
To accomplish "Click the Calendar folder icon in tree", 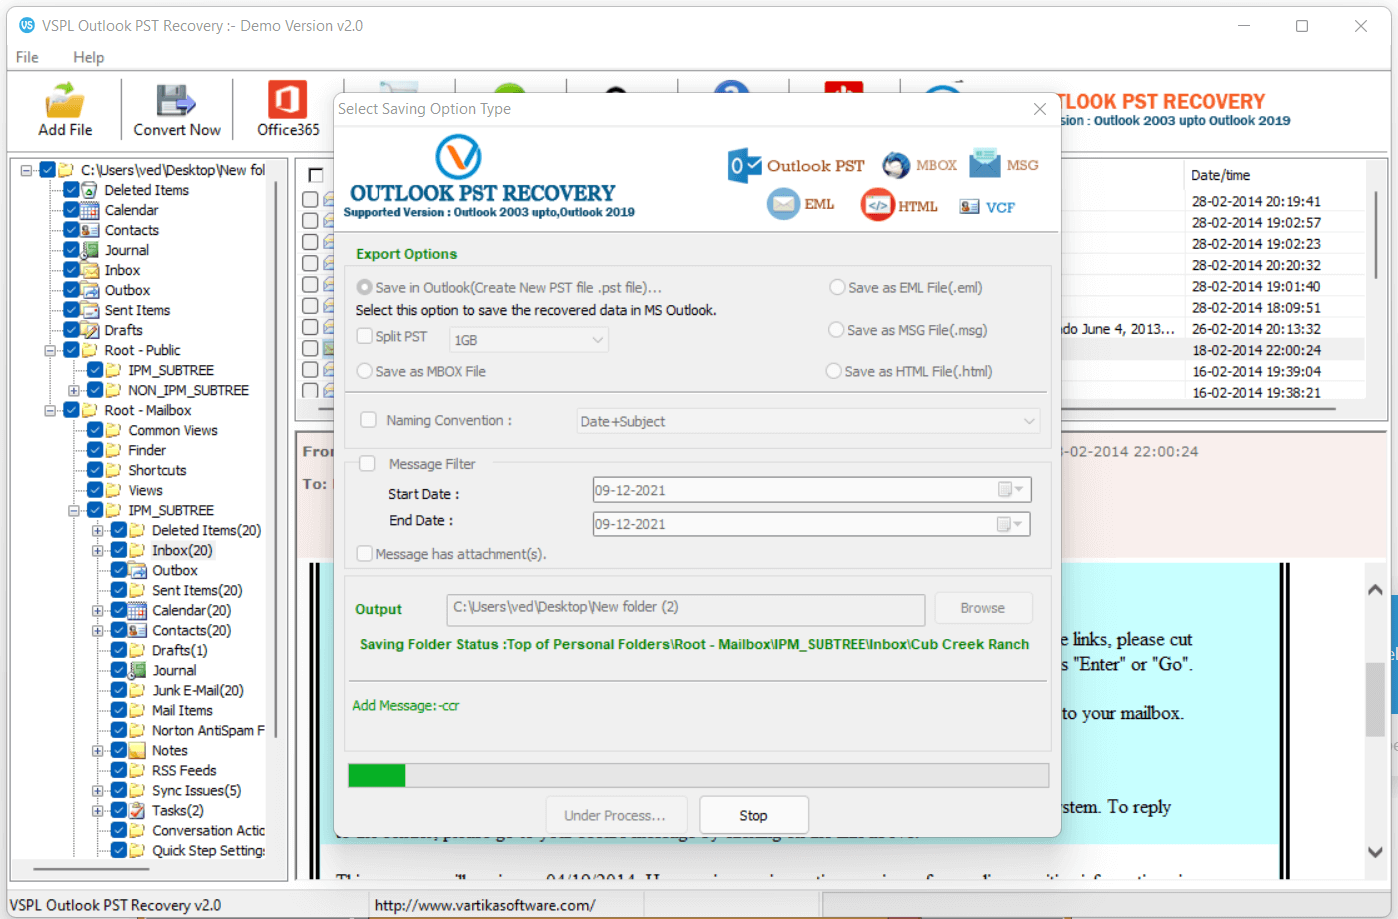I will (90, 210).
